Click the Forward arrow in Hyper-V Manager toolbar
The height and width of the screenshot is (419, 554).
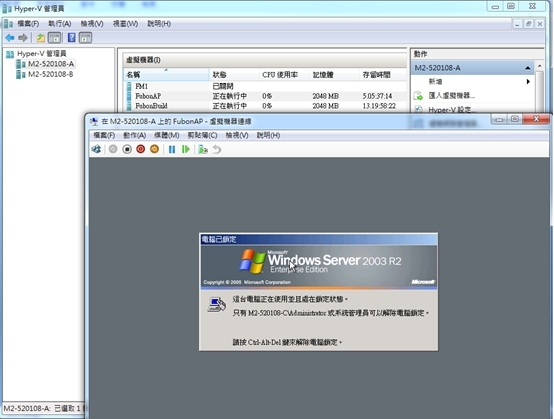pyautogui.click(x=23, y=38)
